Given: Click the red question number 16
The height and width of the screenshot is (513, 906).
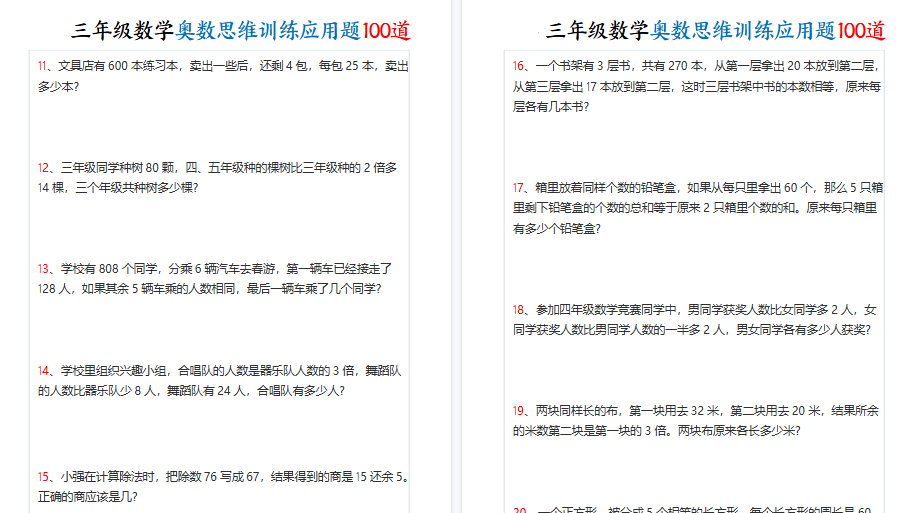Looking at the screenshot, I should click(x=519, y=67).
